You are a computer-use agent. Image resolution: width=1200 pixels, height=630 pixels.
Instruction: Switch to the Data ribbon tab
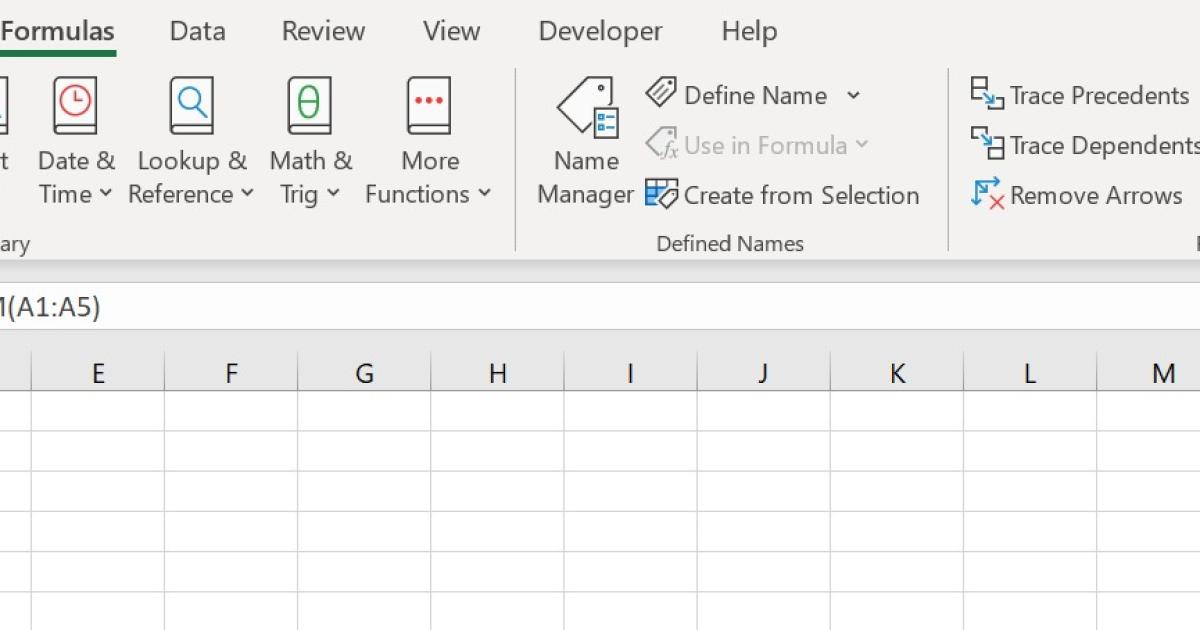click(x=197, y=32)
